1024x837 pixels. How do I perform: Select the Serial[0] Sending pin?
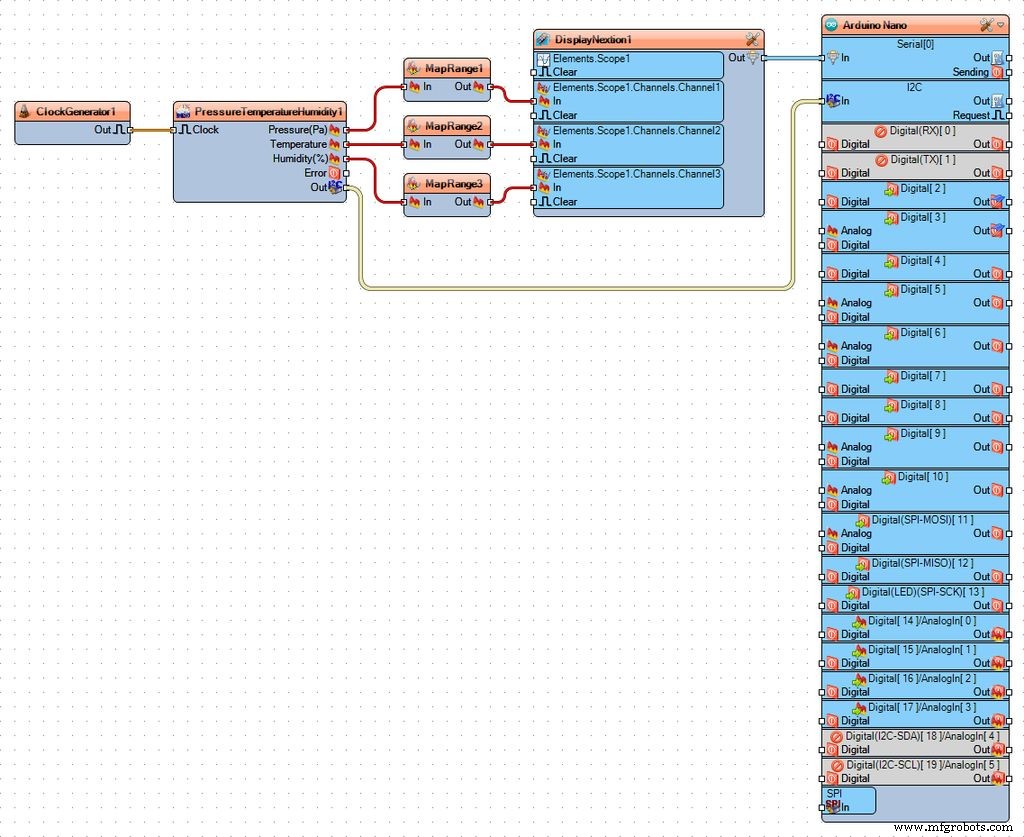pyautogui.click(x=1008, y=72)
